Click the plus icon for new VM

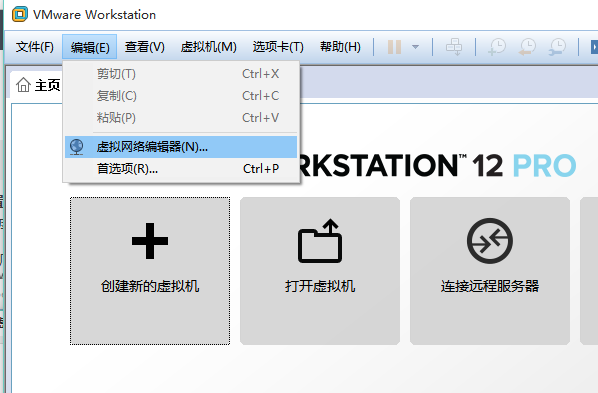coord(150,241)
